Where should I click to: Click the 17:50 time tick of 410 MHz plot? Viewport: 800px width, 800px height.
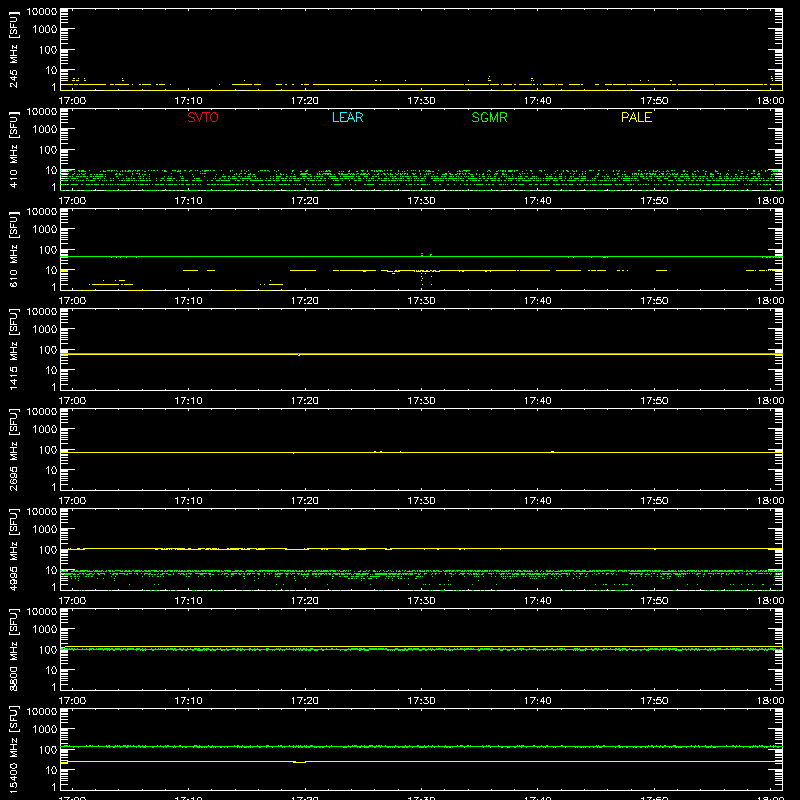pyautogui.click(x=654, y=201)
